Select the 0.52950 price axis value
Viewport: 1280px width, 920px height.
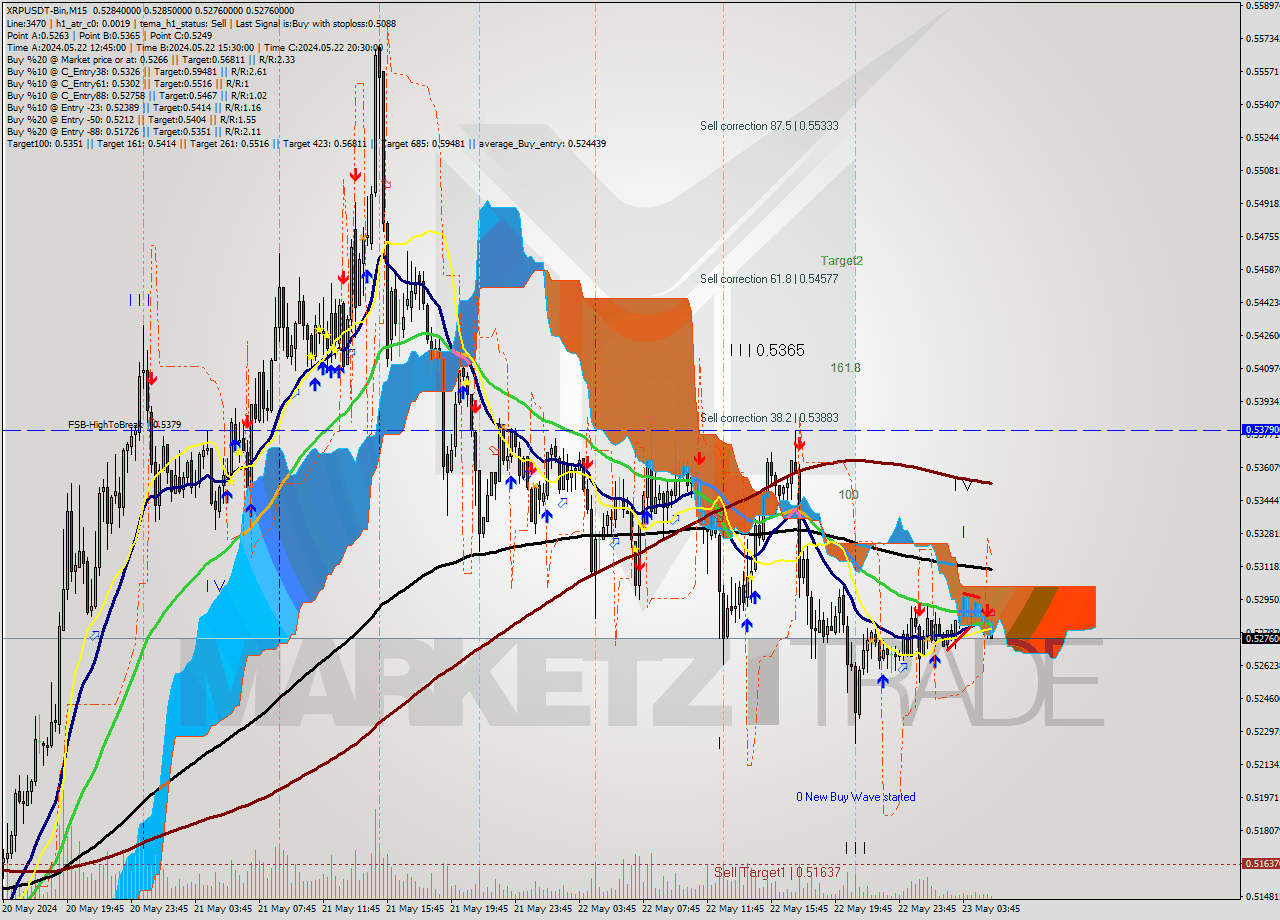tap(1262, 599)
